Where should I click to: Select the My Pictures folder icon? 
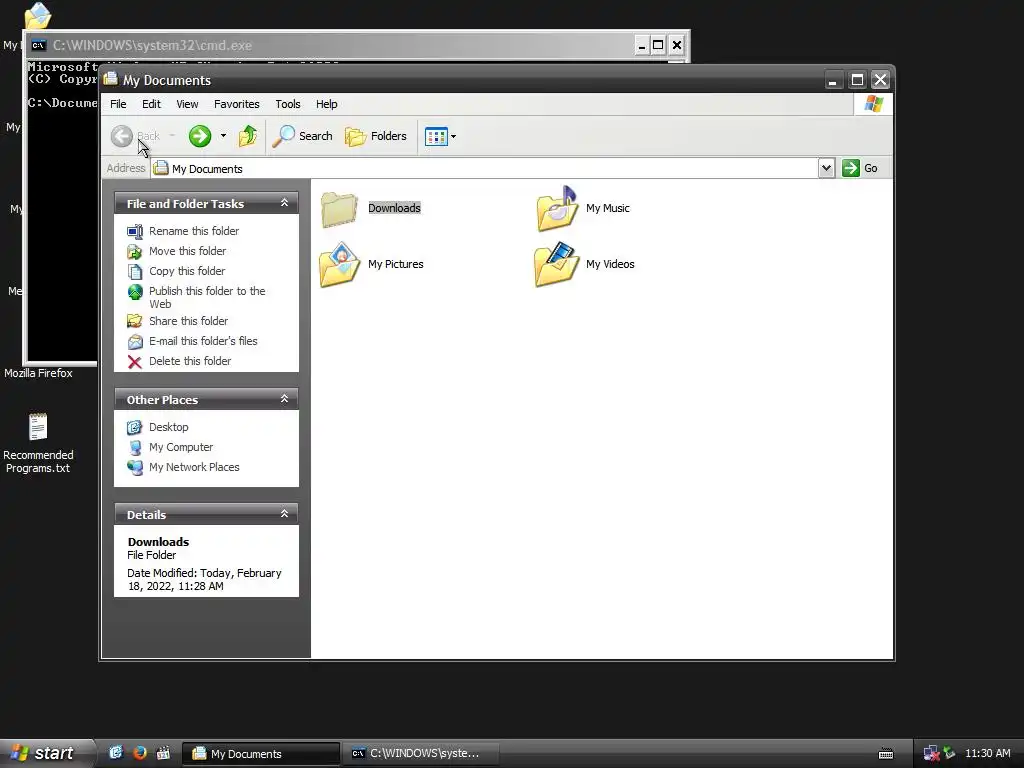pos(339,264)
